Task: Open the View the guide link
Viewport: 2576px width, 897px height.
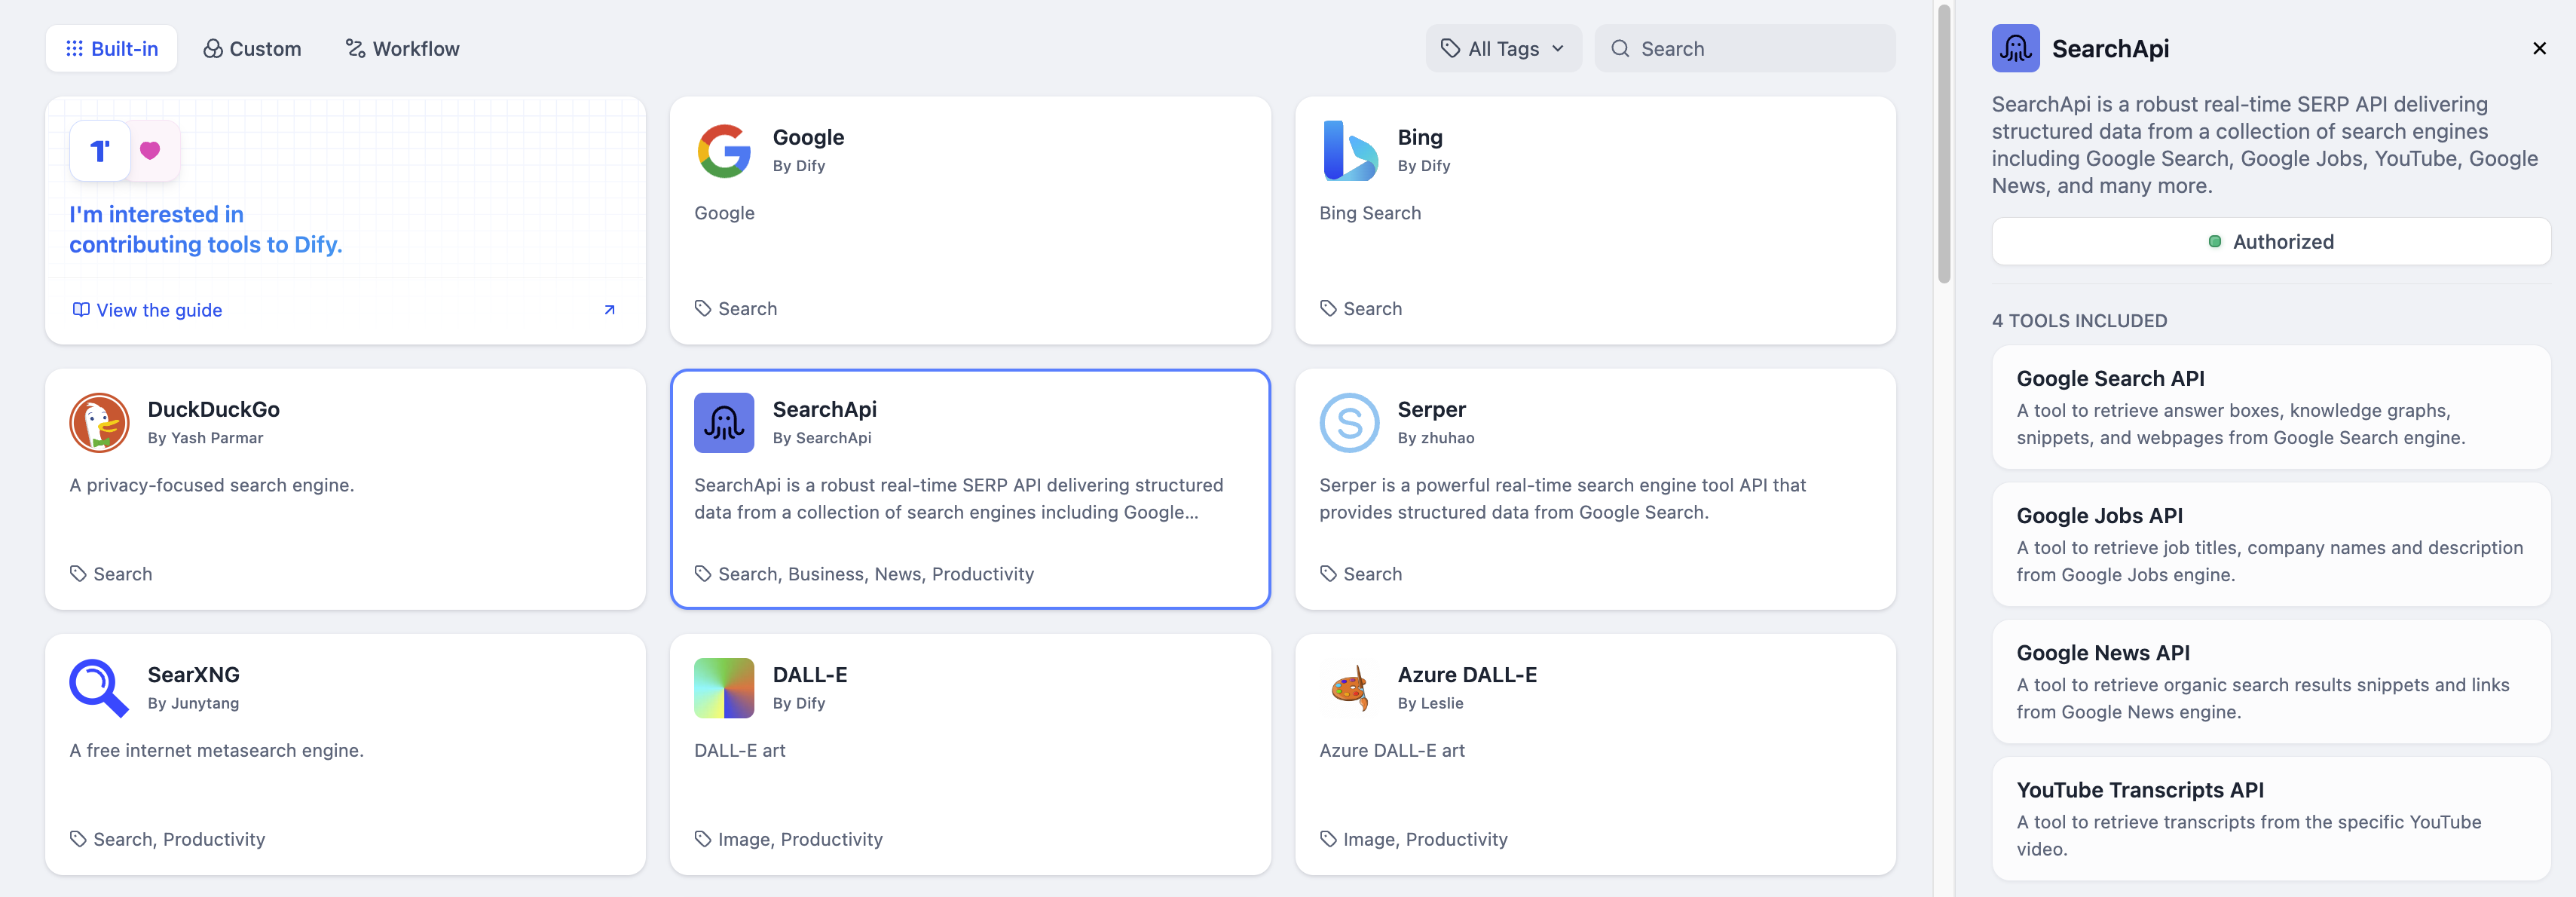Action: tap(159, 310)
